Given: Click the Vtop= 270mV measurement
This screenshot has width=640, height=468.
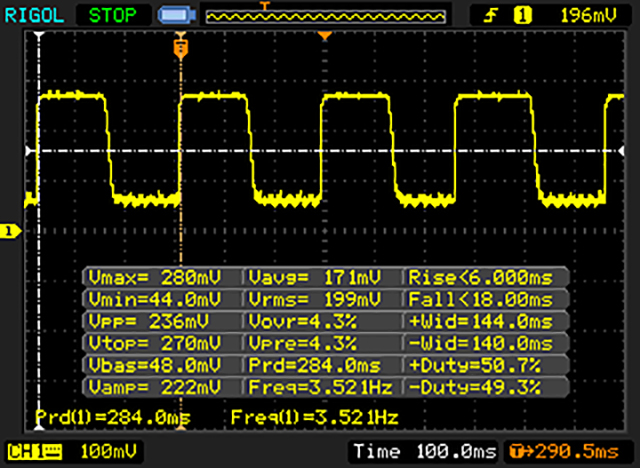Looking at the screenshot, I should 155,344.
